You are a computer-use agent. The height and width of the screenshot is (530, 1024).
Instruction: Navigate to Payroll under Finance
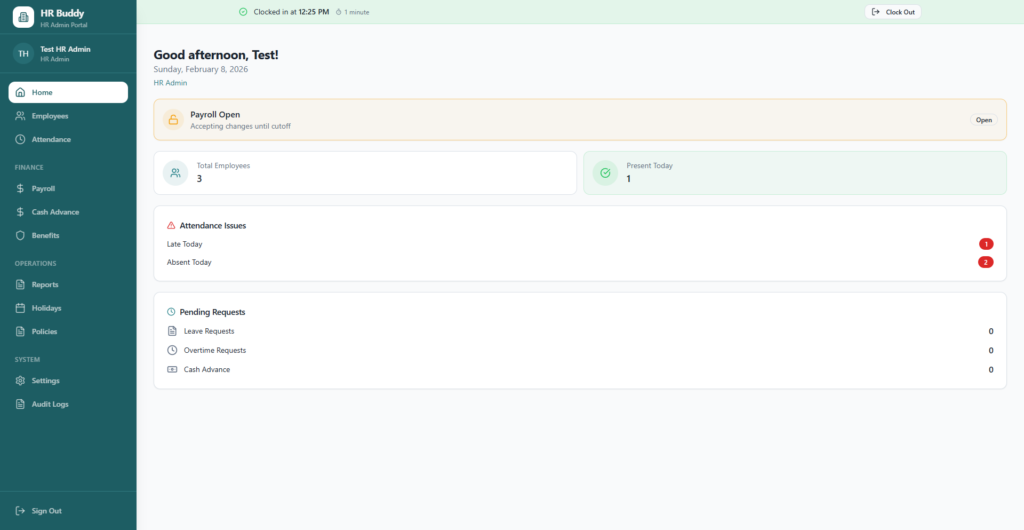point(43,188)
